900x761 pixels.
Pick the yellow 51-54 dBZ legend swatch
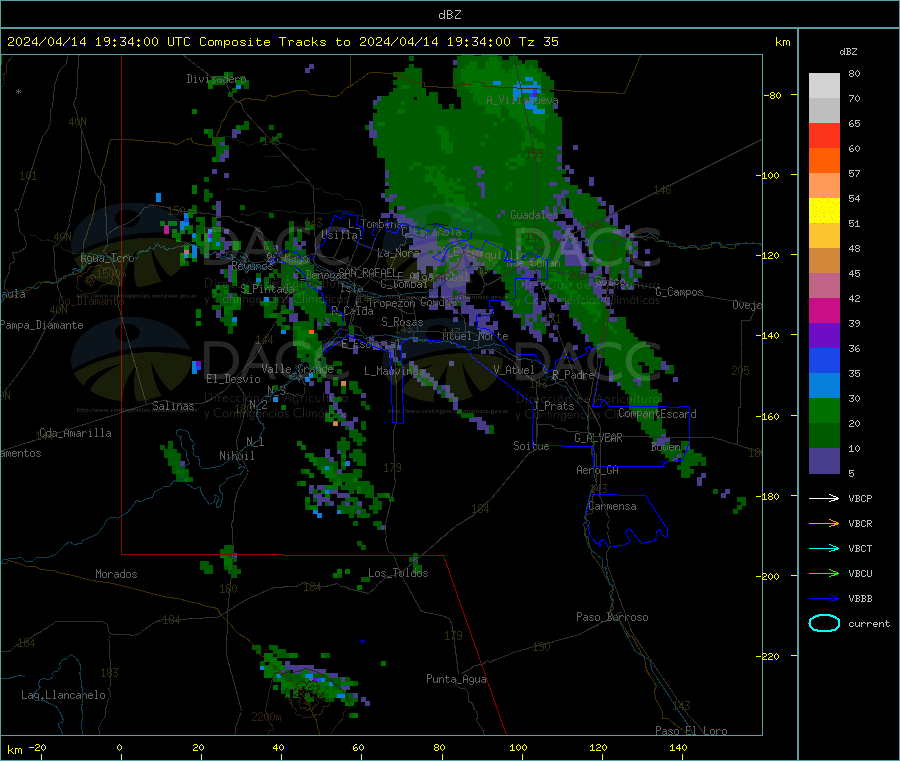point(824,211)
